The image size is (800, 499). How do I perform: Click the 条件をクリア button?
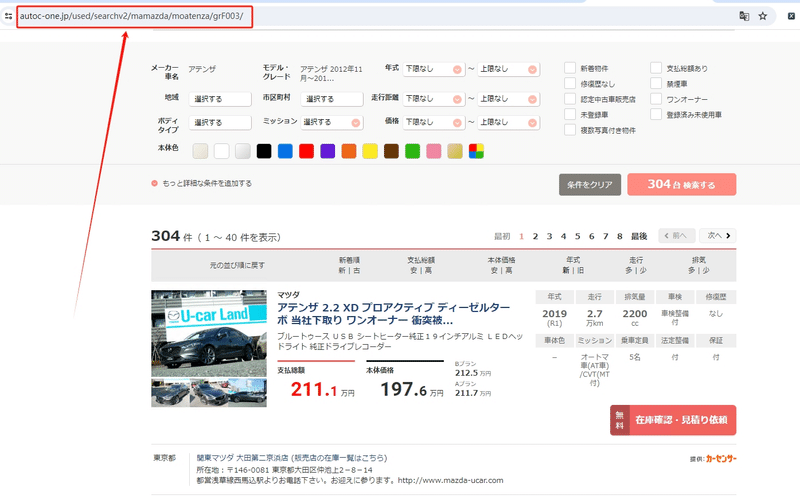pos(590,185)
